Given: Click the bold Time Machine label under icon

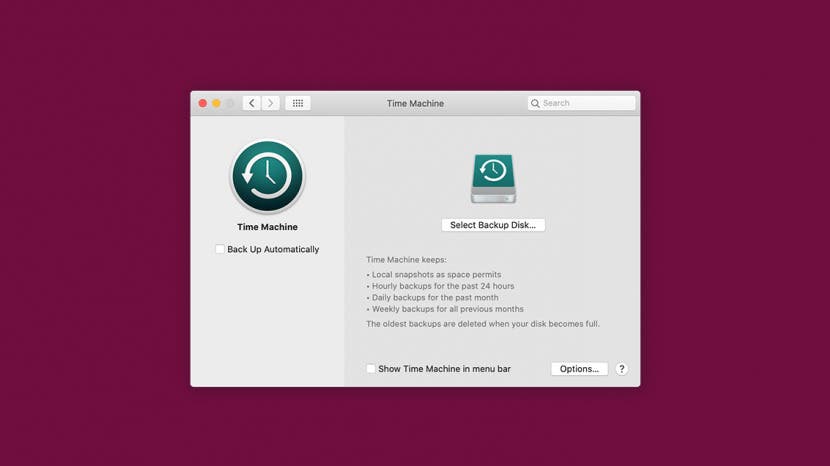Looking at the screenshot, I should click(x=267, y=227).
